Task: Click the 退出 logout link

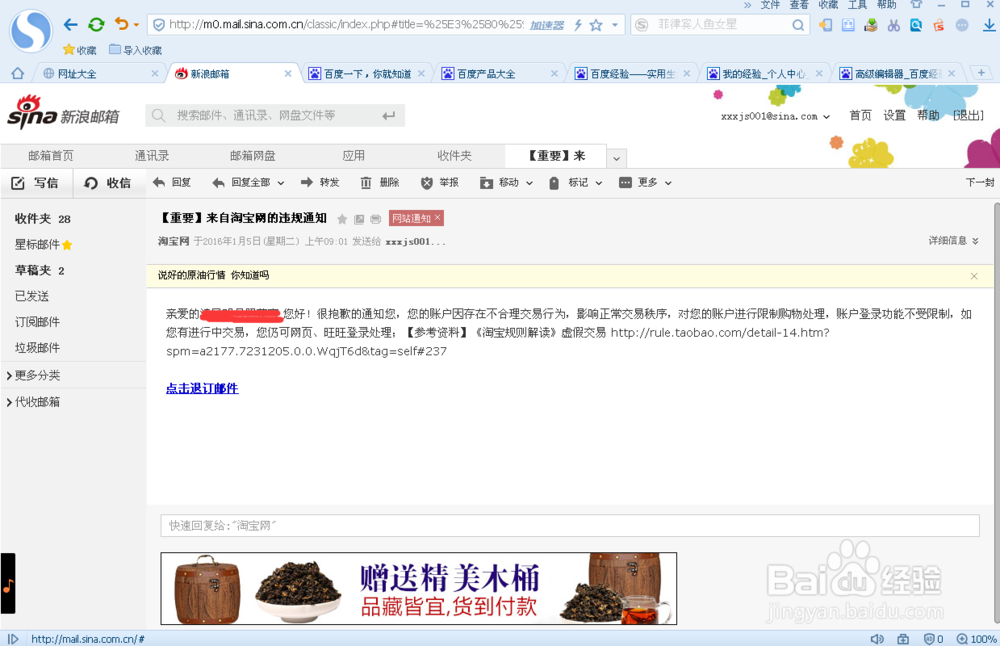Action: (x=968, y=115)
